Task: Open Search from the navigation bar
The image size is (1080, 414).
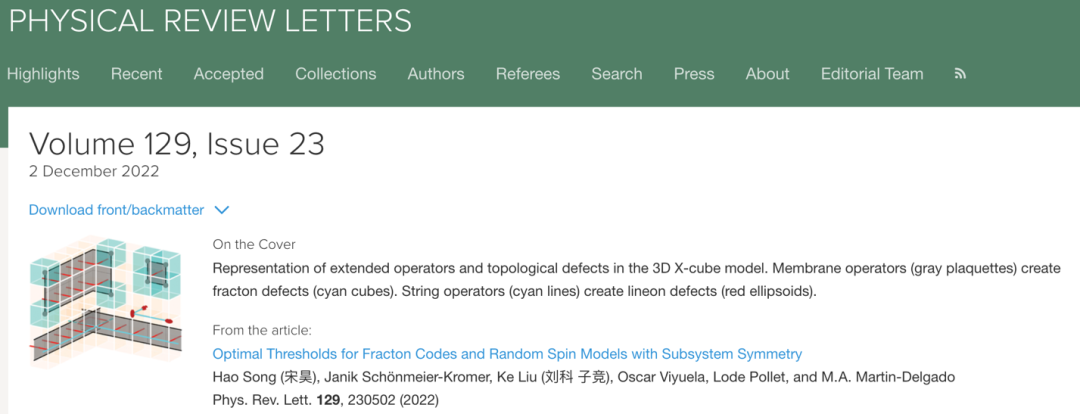Action: pos(617,74)
